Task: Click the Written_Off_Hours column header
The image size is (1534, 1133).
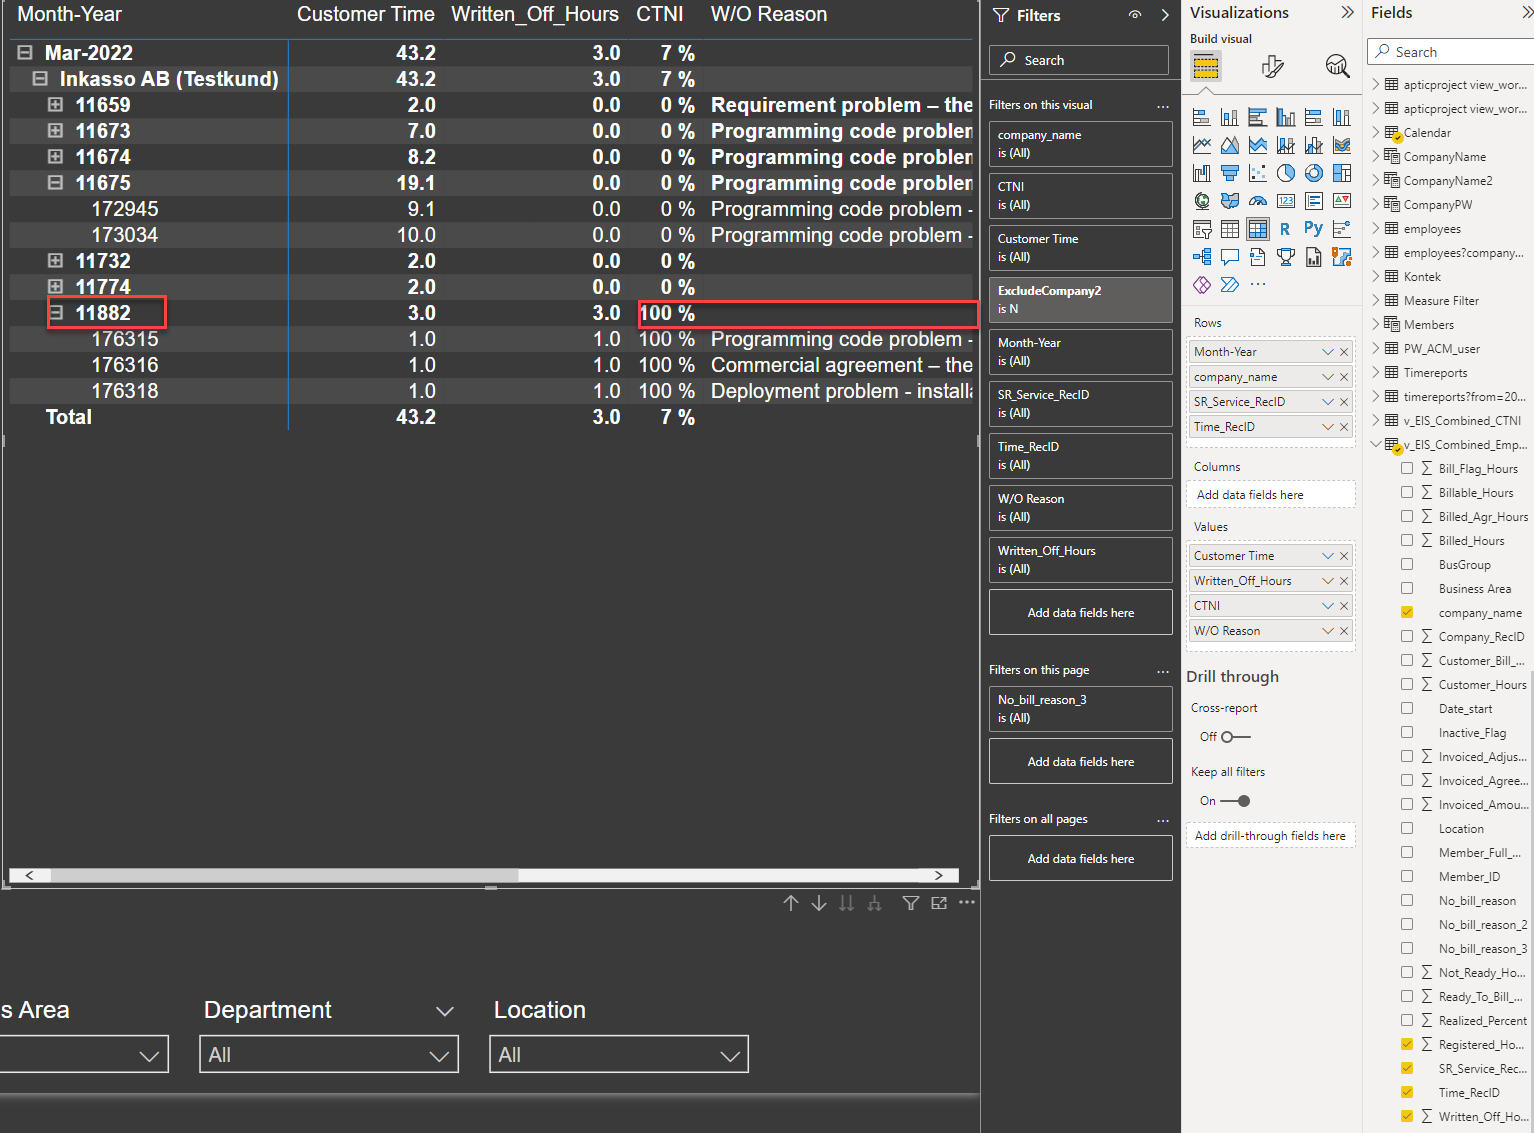Action: (x=535, y=14)
